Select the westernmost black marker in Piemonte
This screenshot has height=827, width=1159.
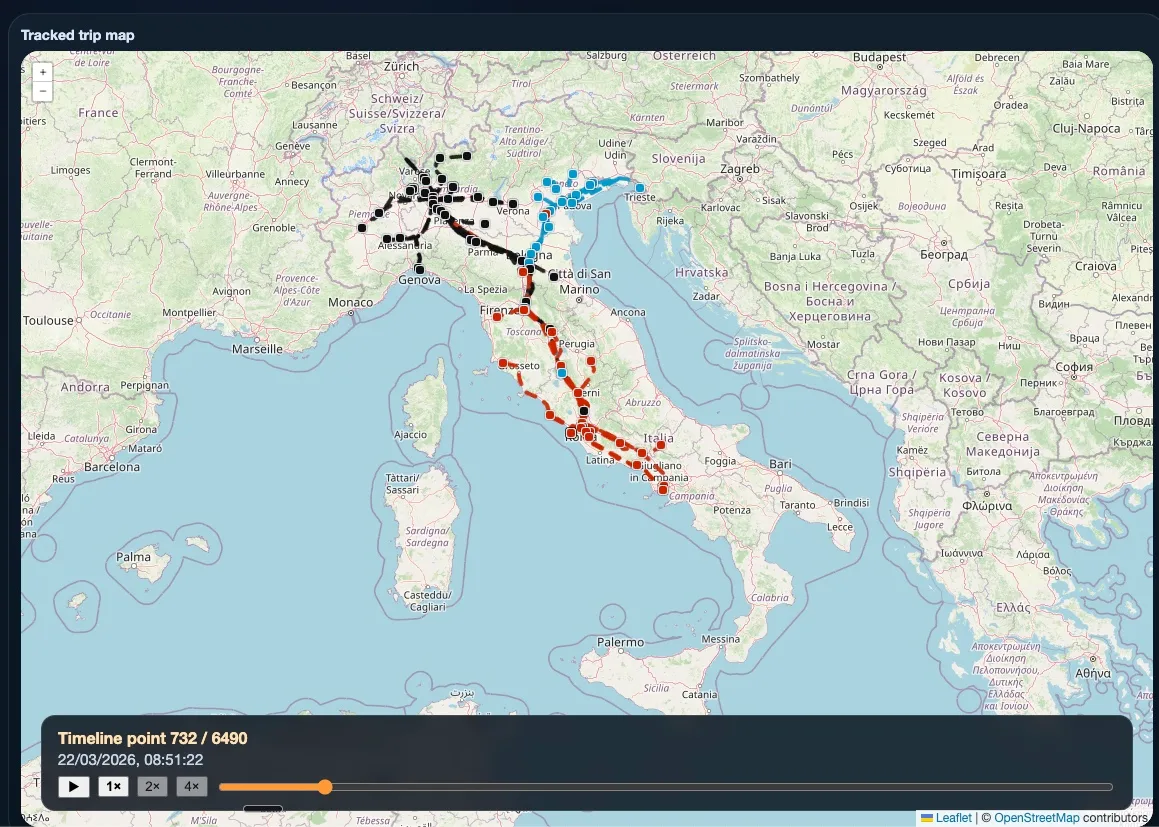(x=362, y=228)
